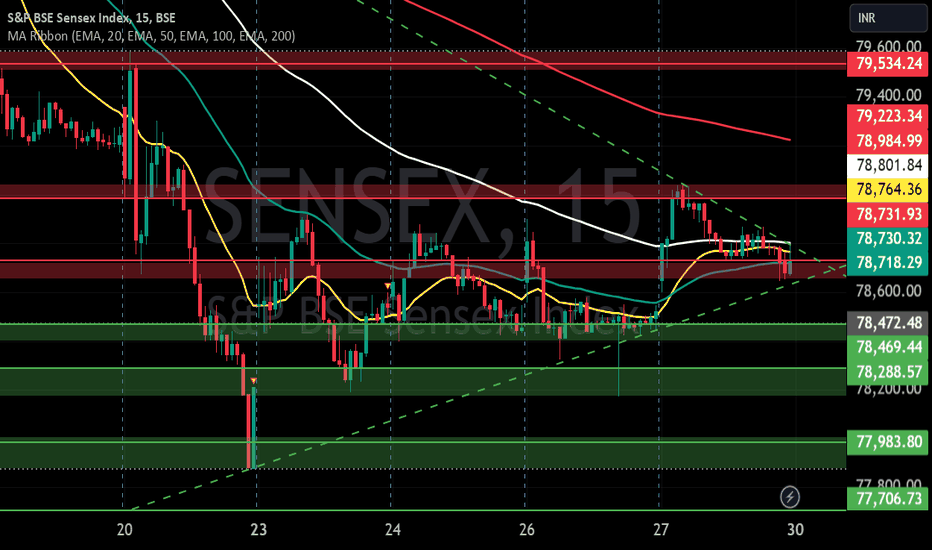
Task: Click the 79,223.34 red price label
Action: pyautogui.click(x=887, y=115)
